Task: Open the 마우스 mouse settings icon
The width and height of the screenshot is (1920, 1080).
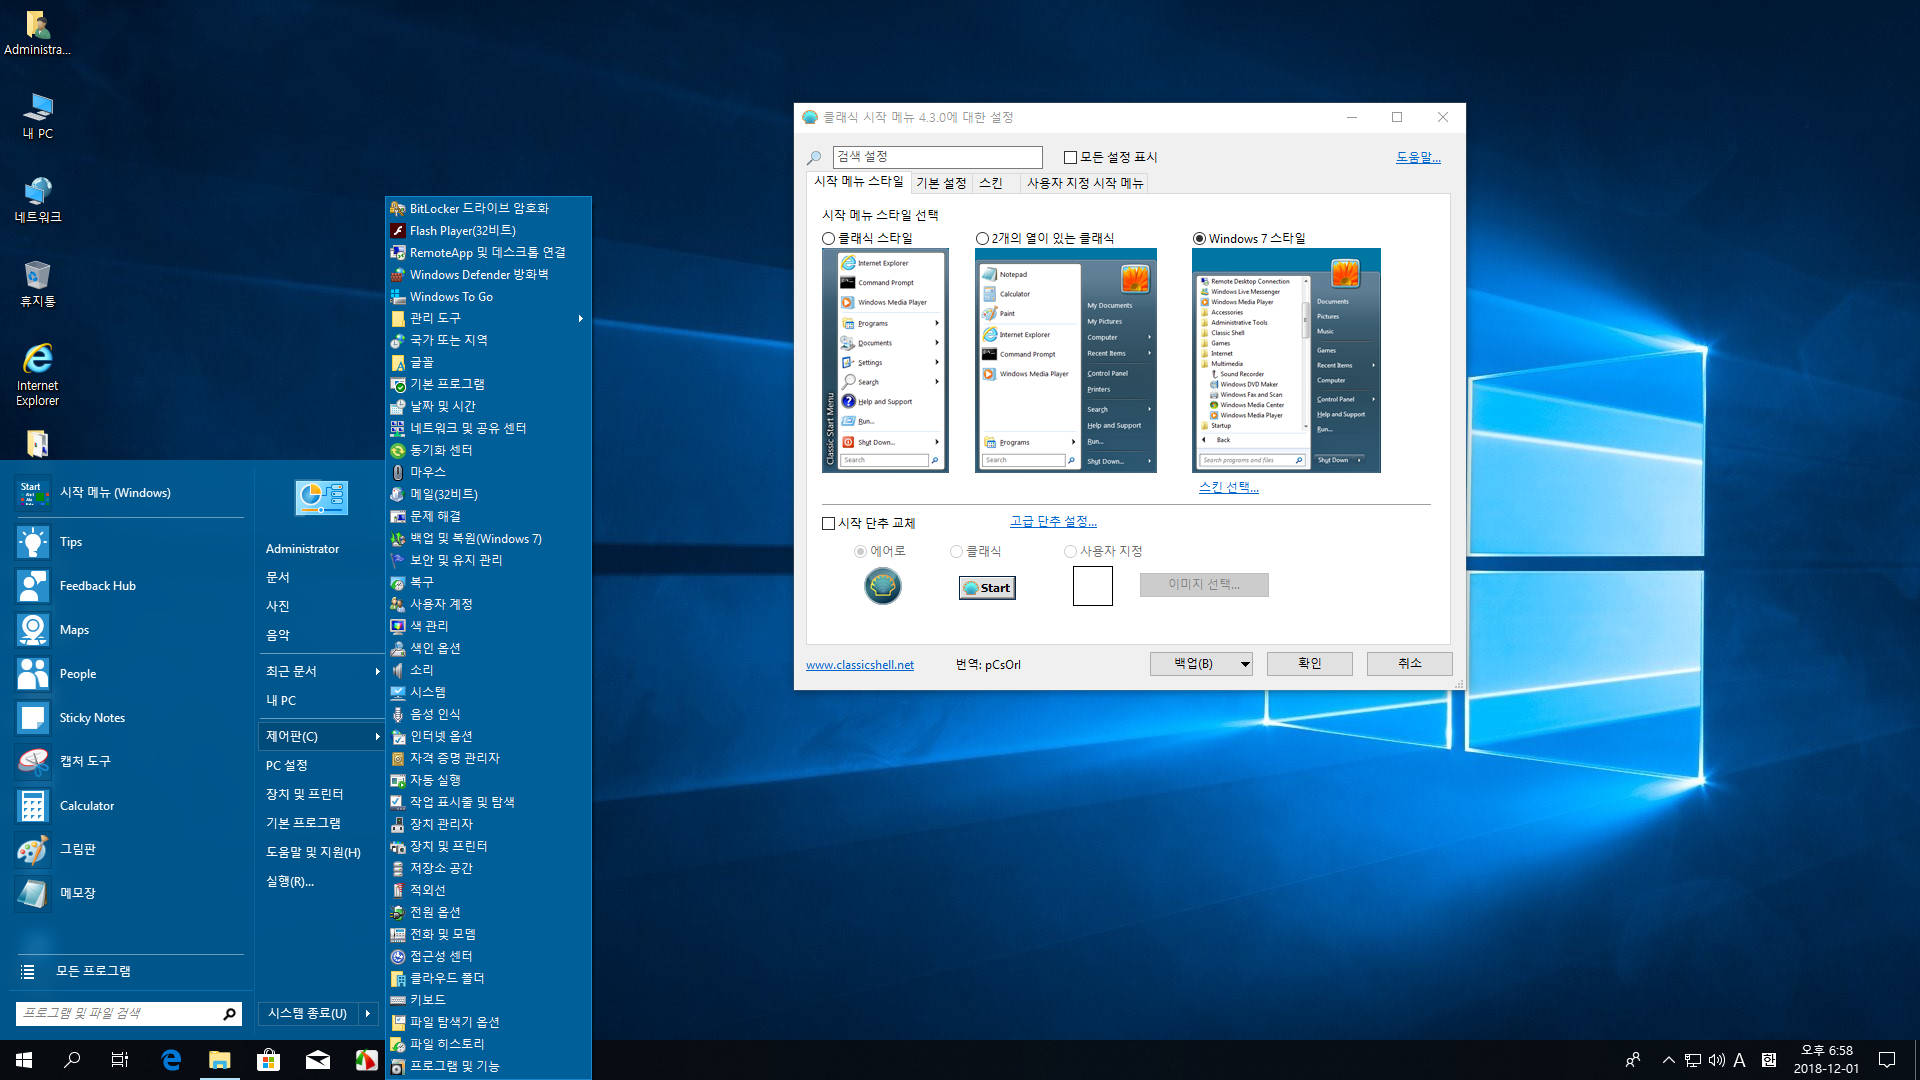Action: click(x=398, y=472)
